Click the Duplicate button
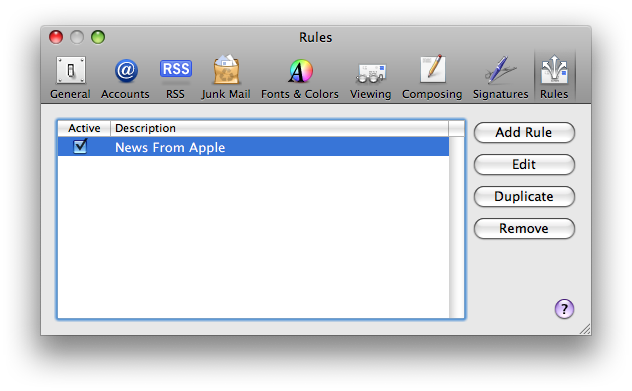This screenshot has width=632, height=391. point(524,197)
